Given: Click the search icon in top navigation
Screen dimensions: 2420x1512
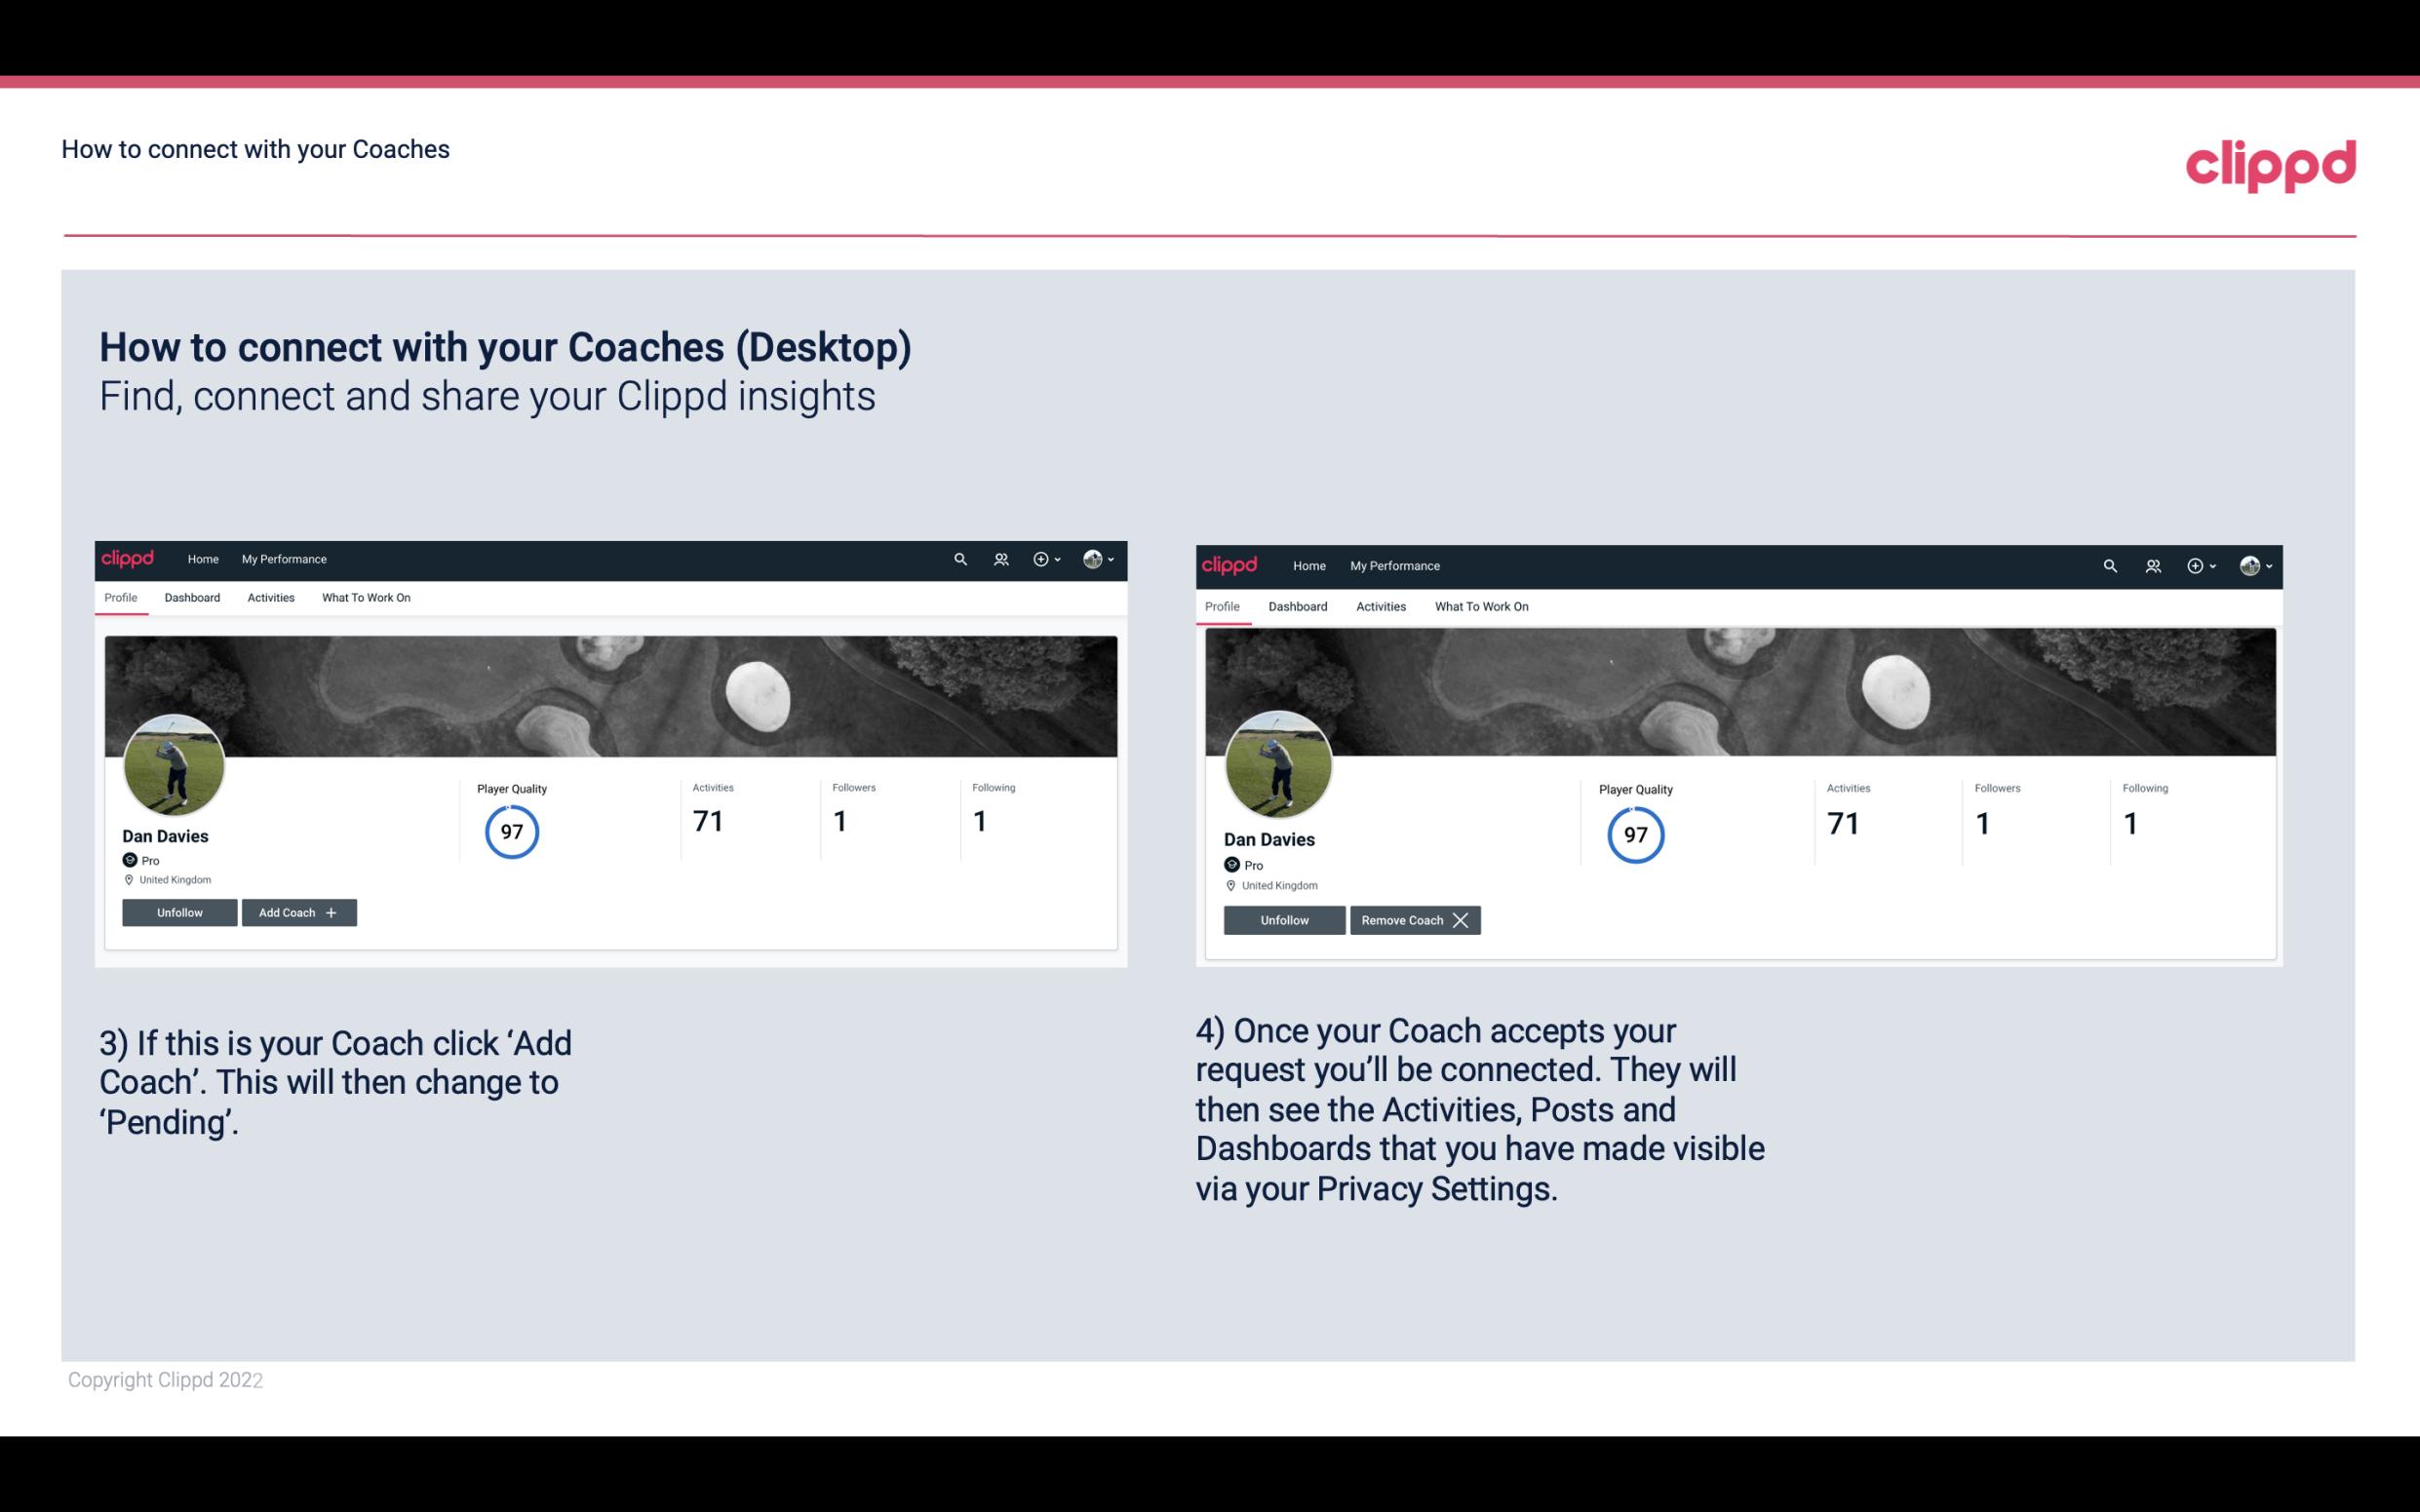Looking at the screenshot, I should click(x=960, y=558).
